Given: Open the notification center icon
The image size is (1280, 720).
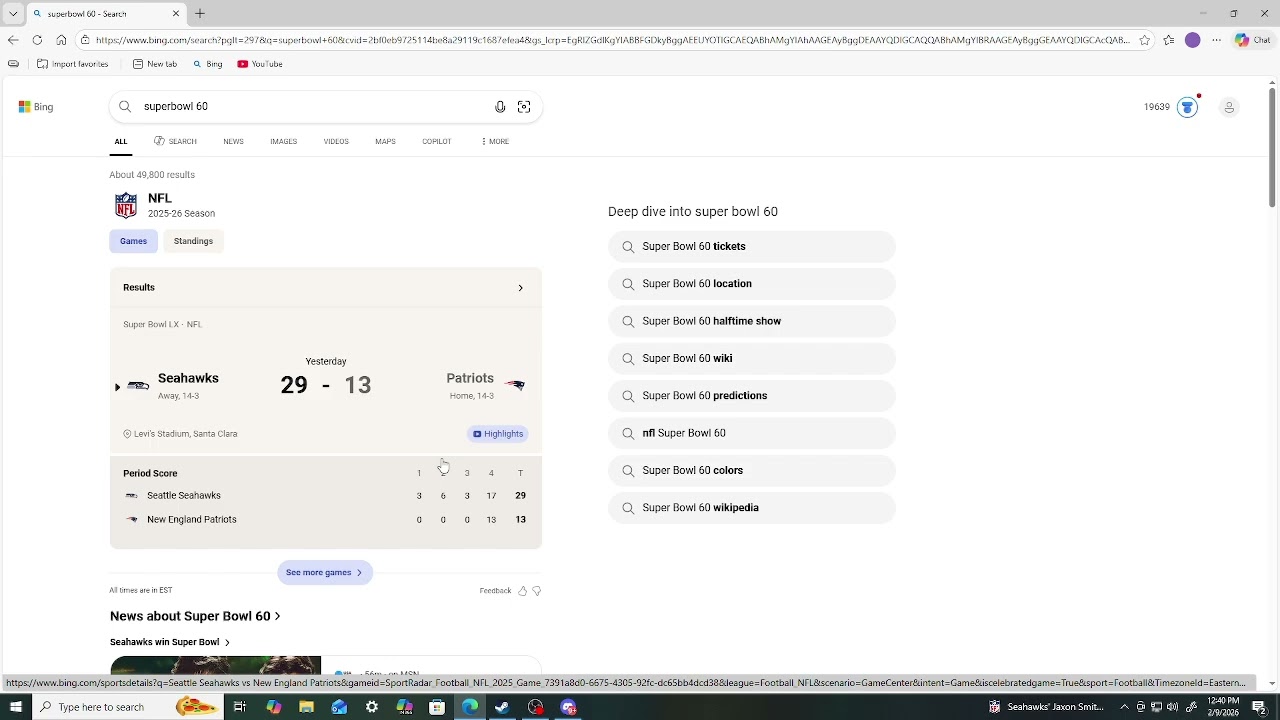Looking at the screenshot, I should coord(1260,707).
